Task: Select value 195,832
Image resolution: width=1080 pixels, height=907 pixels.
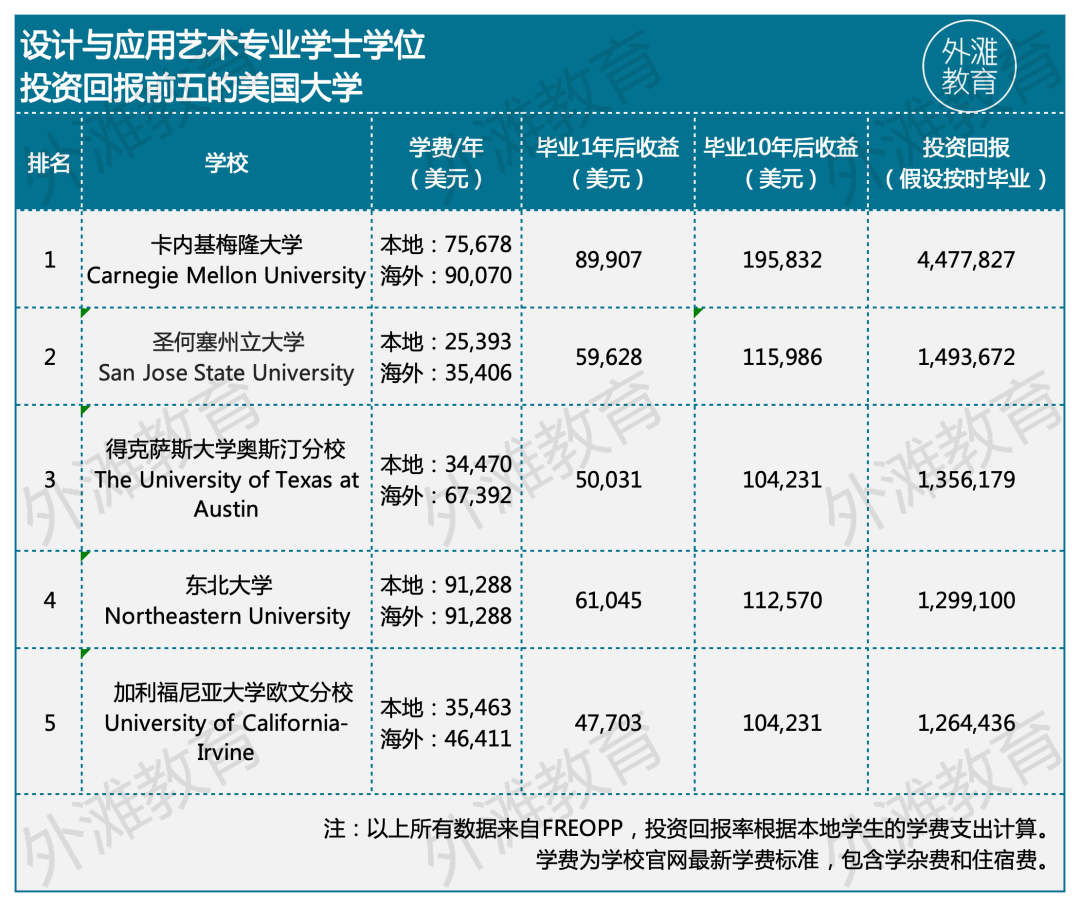Action: 782,260
